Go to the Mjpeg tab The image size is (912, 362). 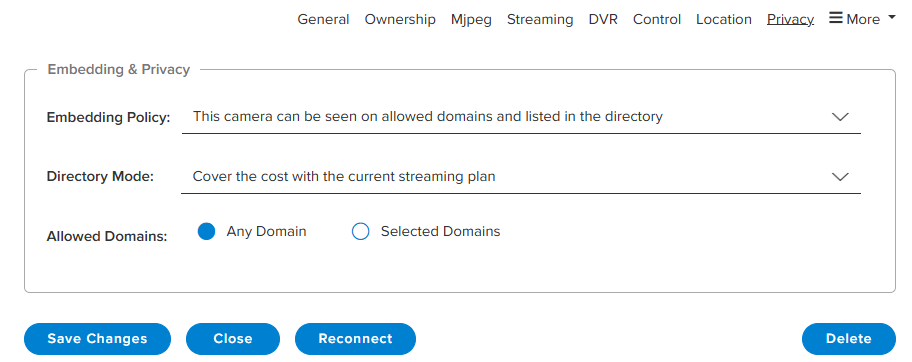pos(471,19)
